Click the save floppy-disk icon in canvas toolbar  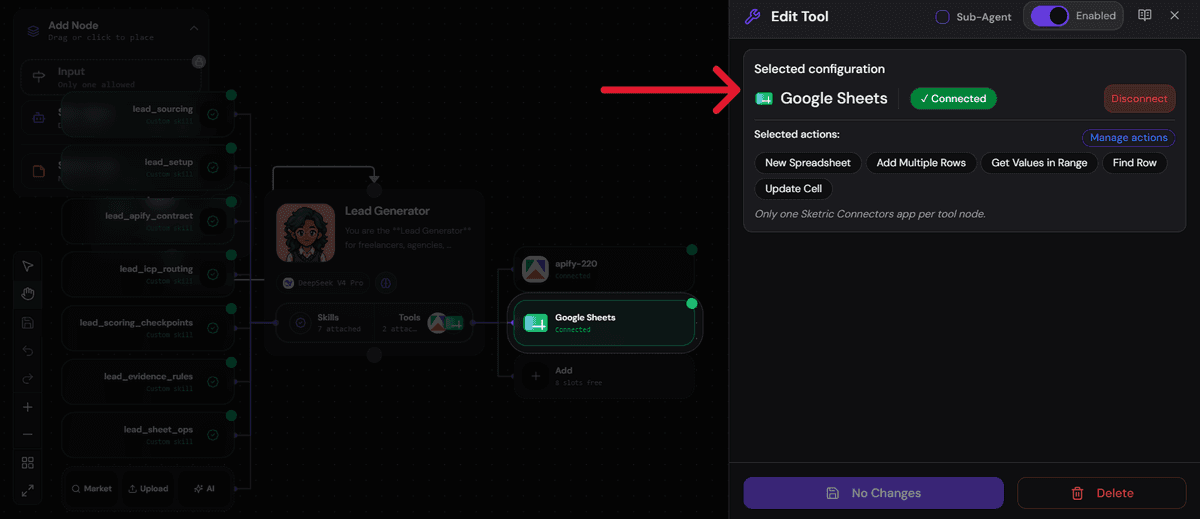[28, 323]
